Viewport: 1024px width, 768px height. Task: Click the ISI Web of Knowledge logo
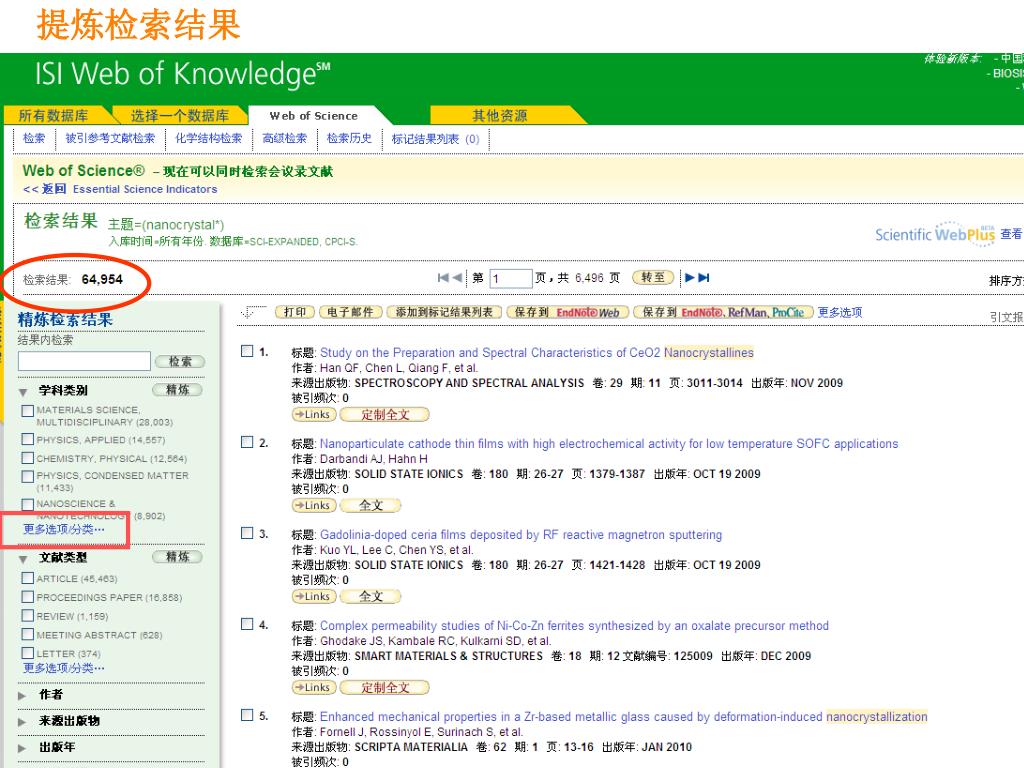click(x=183, y=73)
